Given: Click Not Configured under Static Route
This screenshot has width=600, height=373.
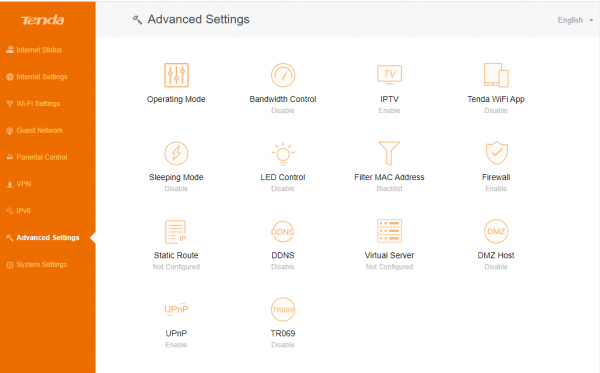Looking at the screenshot, I should [176, 267].
